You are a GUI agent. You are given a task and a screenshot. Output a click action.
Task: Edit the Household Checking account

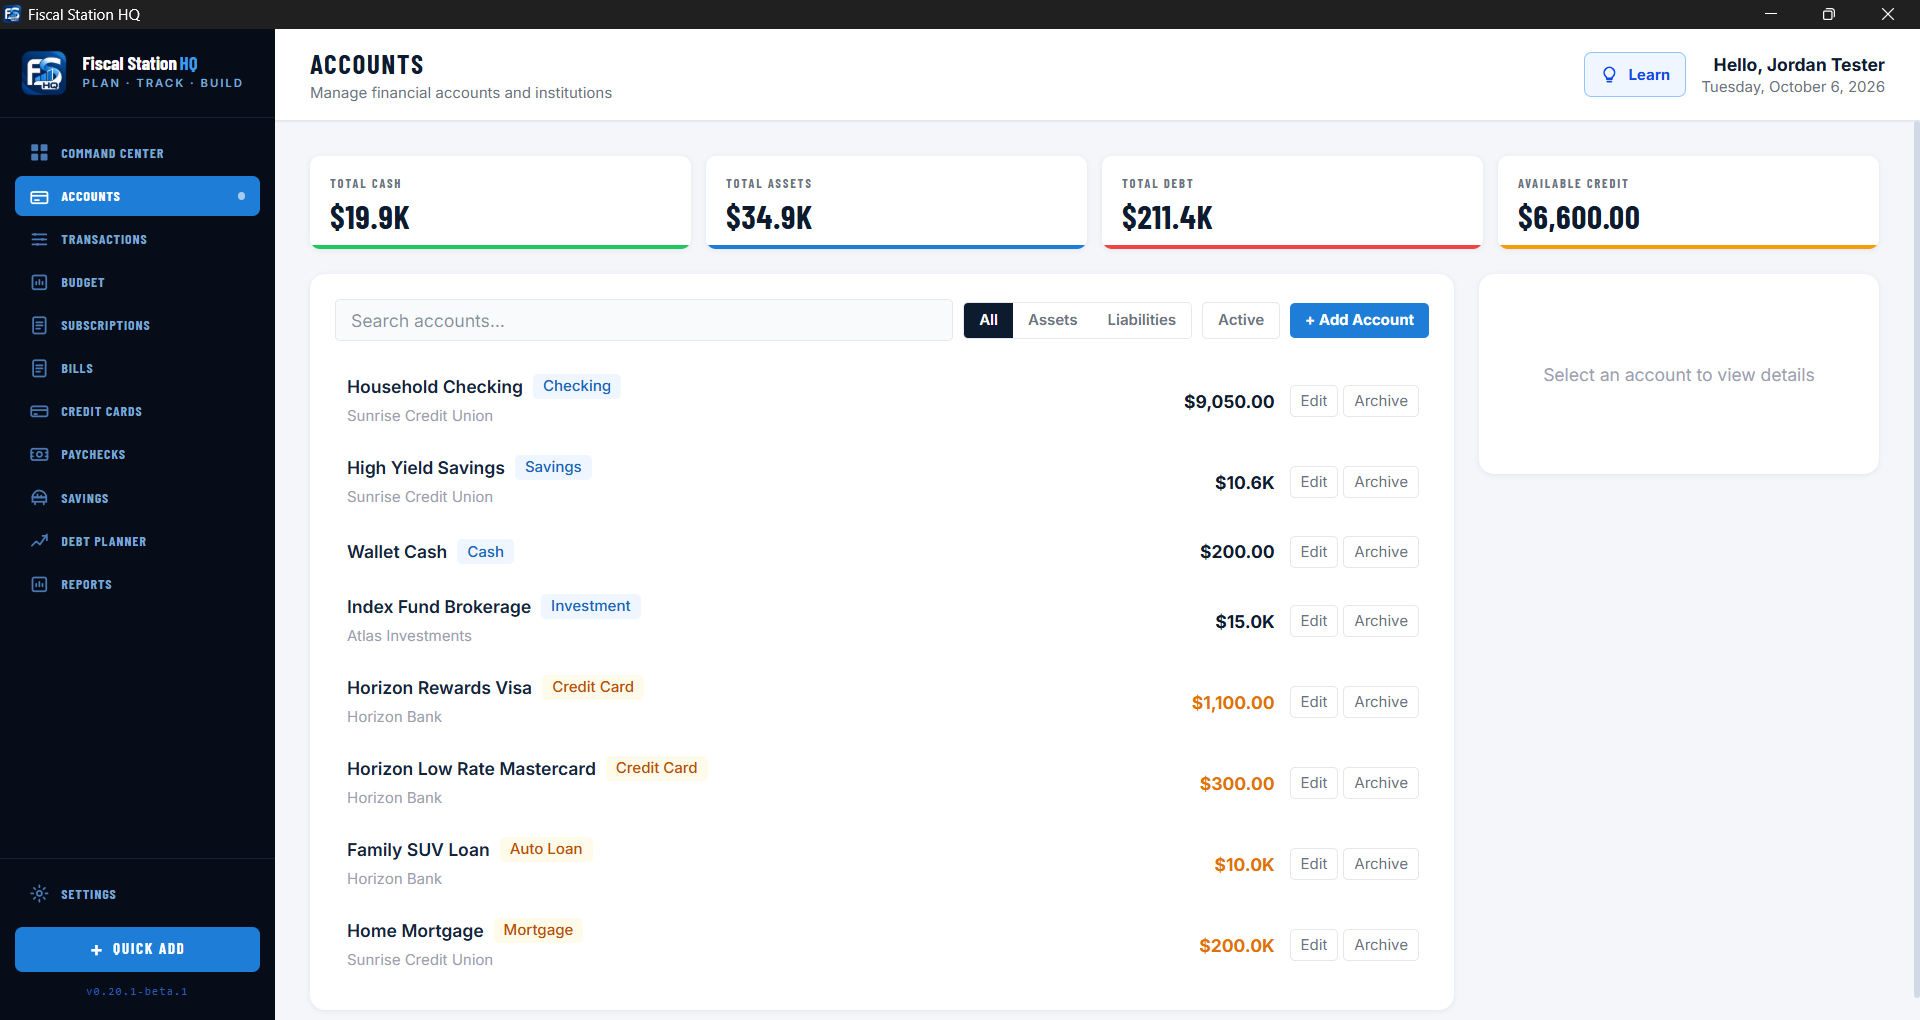[x=1313, y=401]
